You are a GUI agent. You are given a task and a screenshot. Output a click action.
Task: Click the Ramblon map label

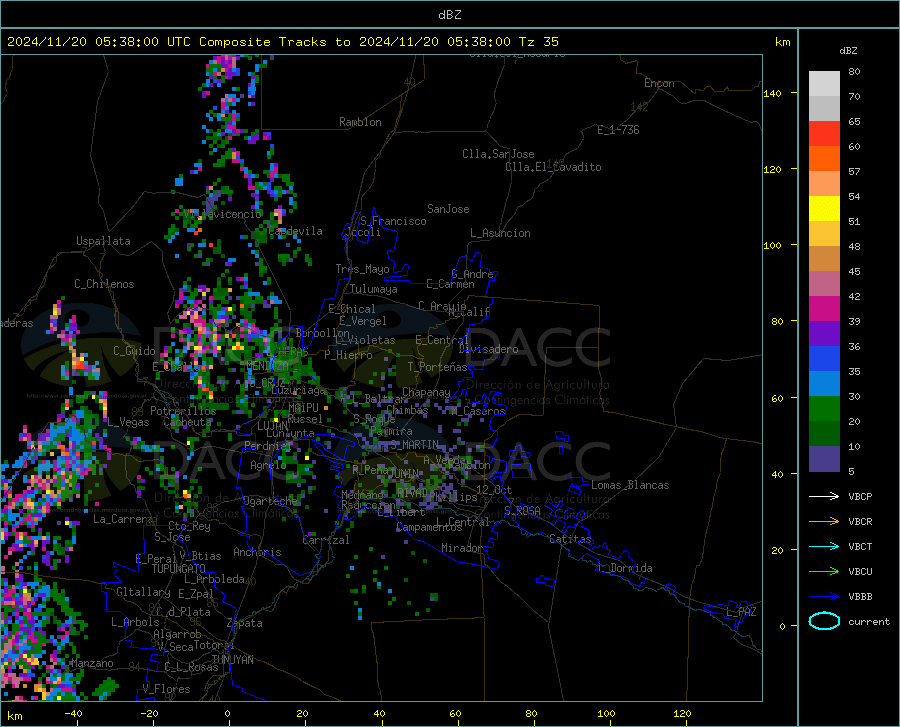[x=360, y=122]
